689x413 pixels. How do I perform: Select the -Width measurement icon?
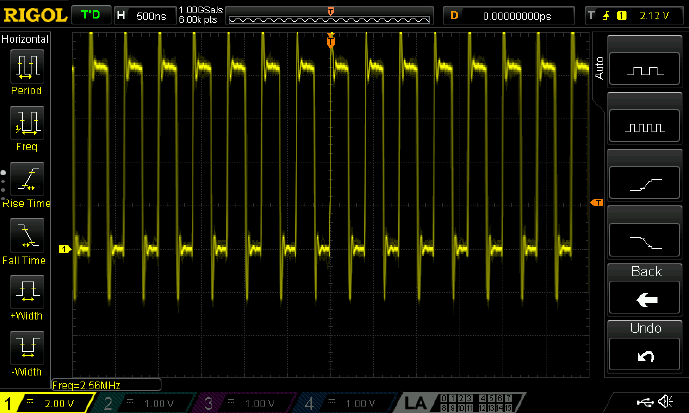click(27, 348)
